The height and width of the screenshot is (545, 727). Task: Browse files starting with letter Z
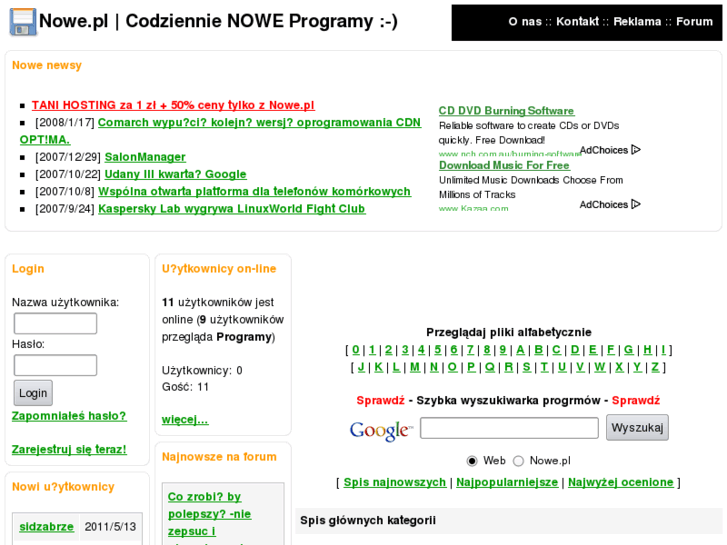click(655, 367)
